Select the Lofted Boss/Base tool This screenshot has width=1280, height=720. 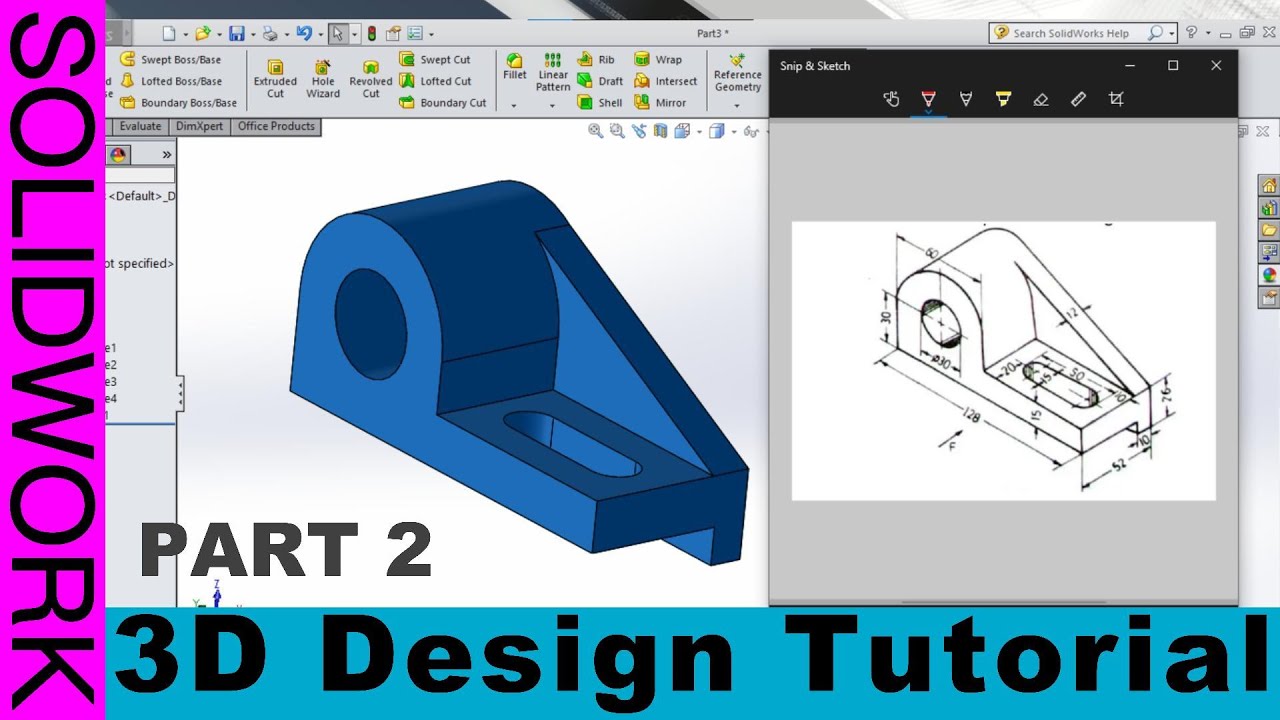point(171,81)
